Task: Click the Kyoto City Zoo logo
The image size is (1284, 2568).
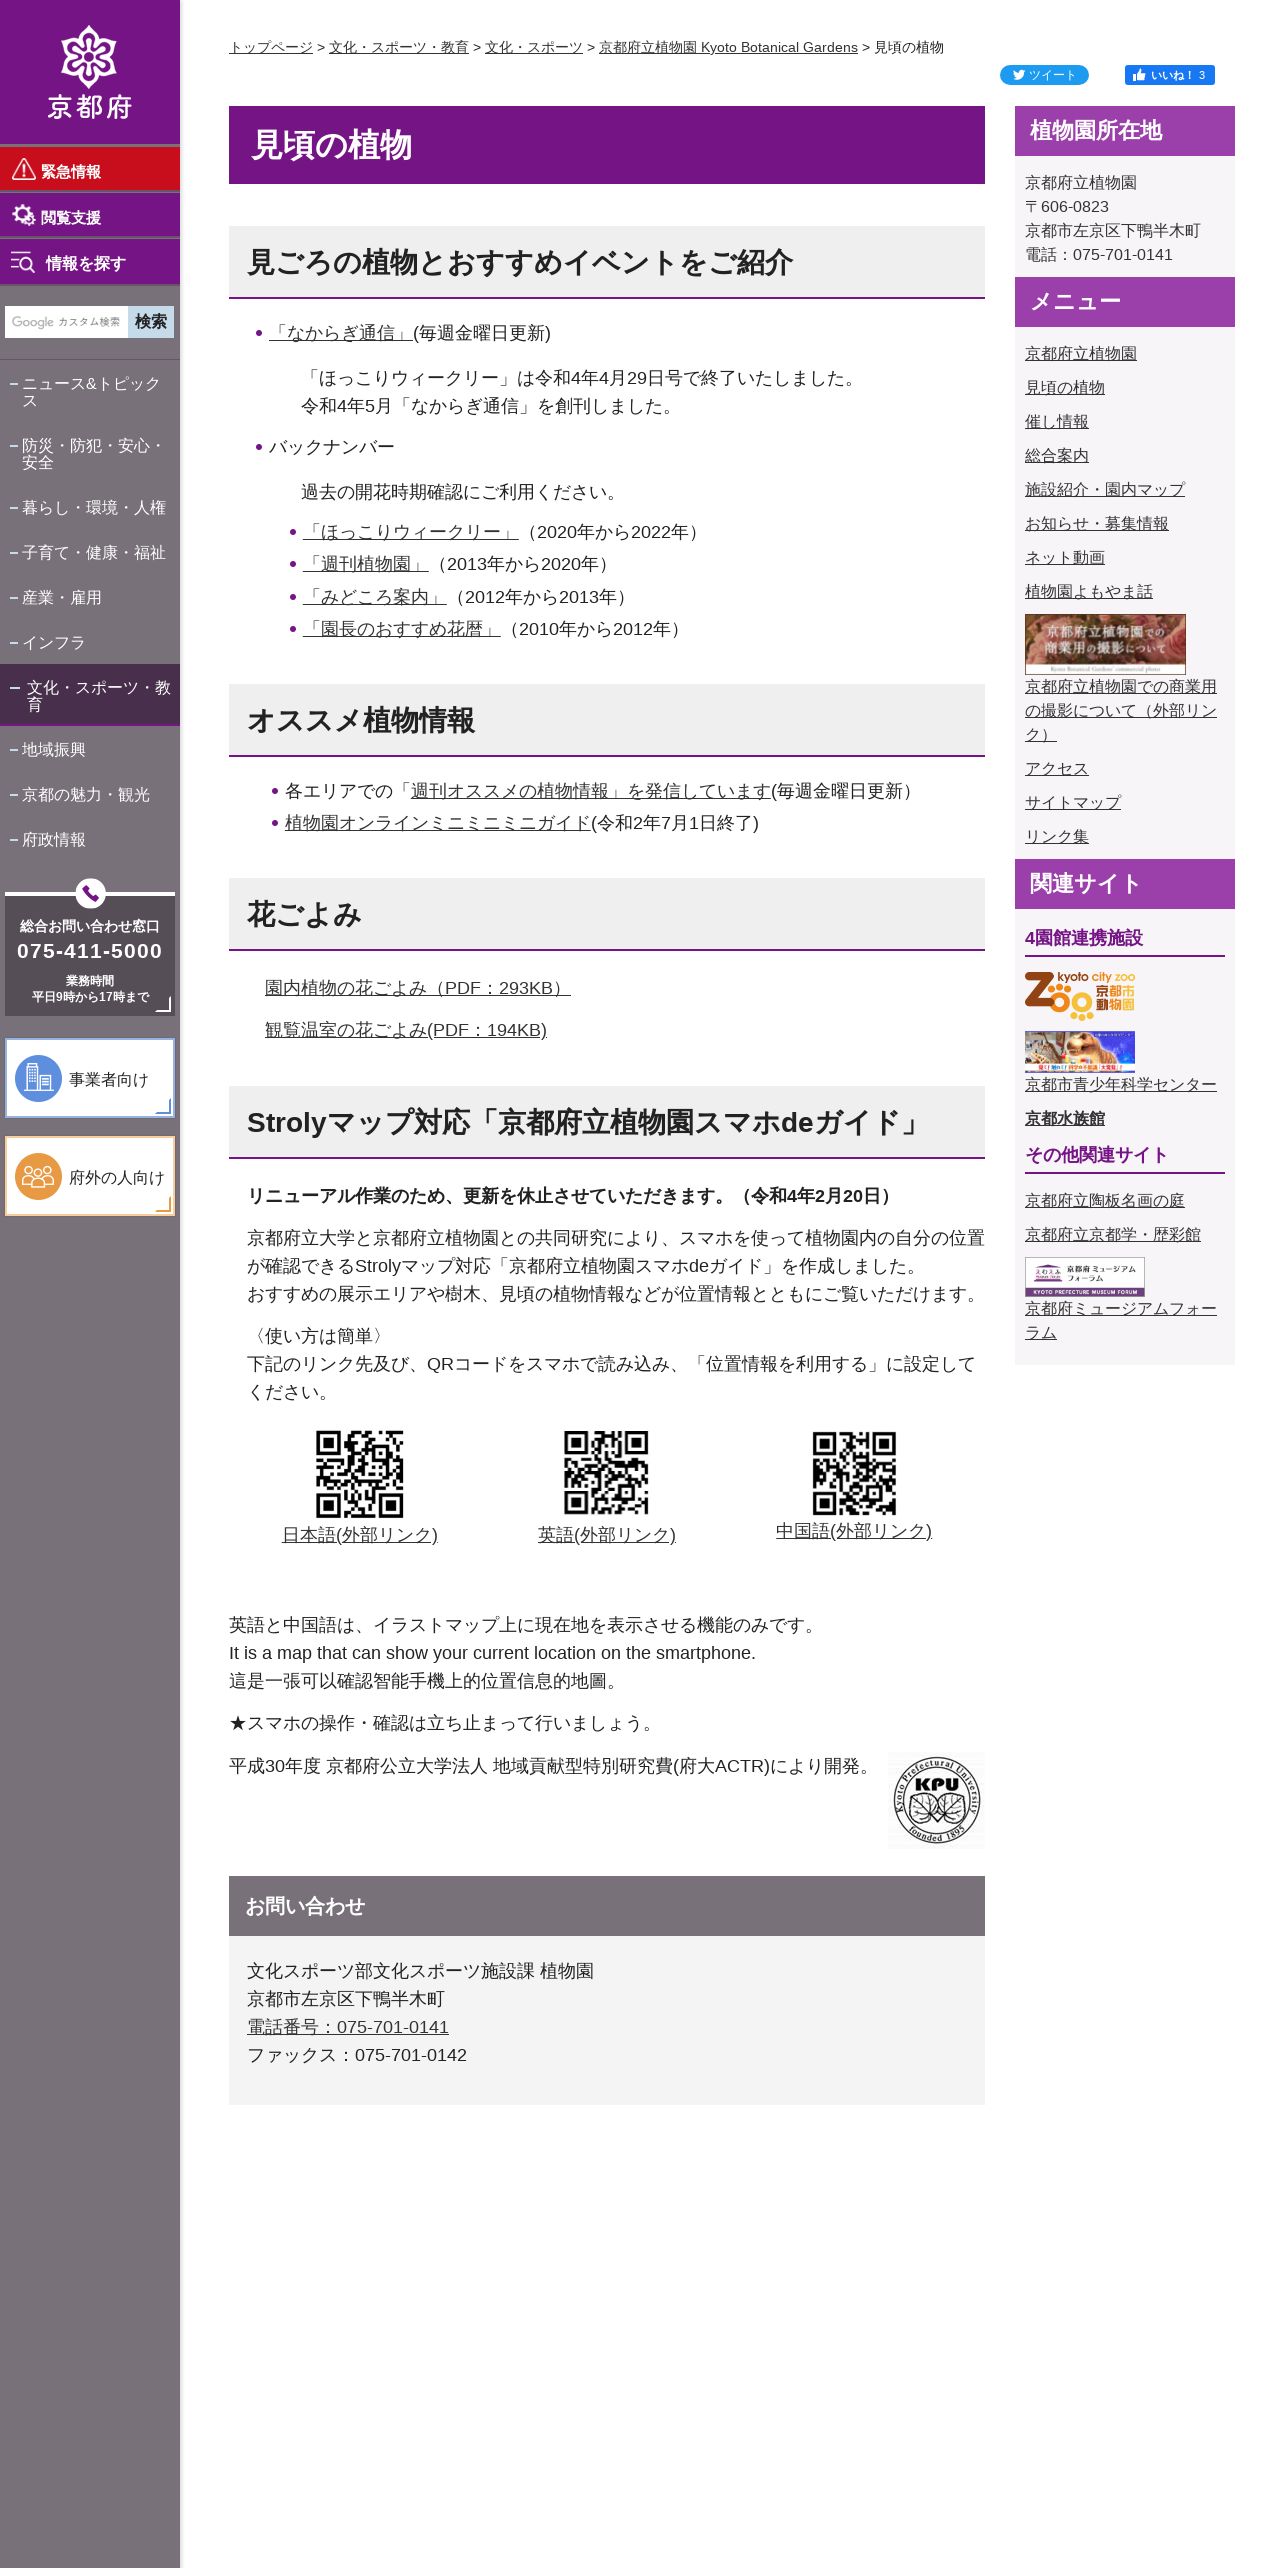Action: pos(1080,994)
